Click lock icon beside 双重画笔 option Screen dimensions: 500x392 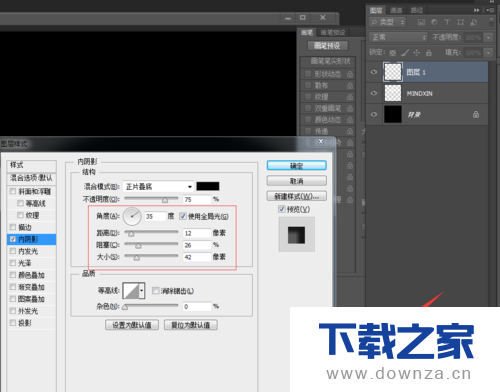pyautogui.click(x=350, y=108)
